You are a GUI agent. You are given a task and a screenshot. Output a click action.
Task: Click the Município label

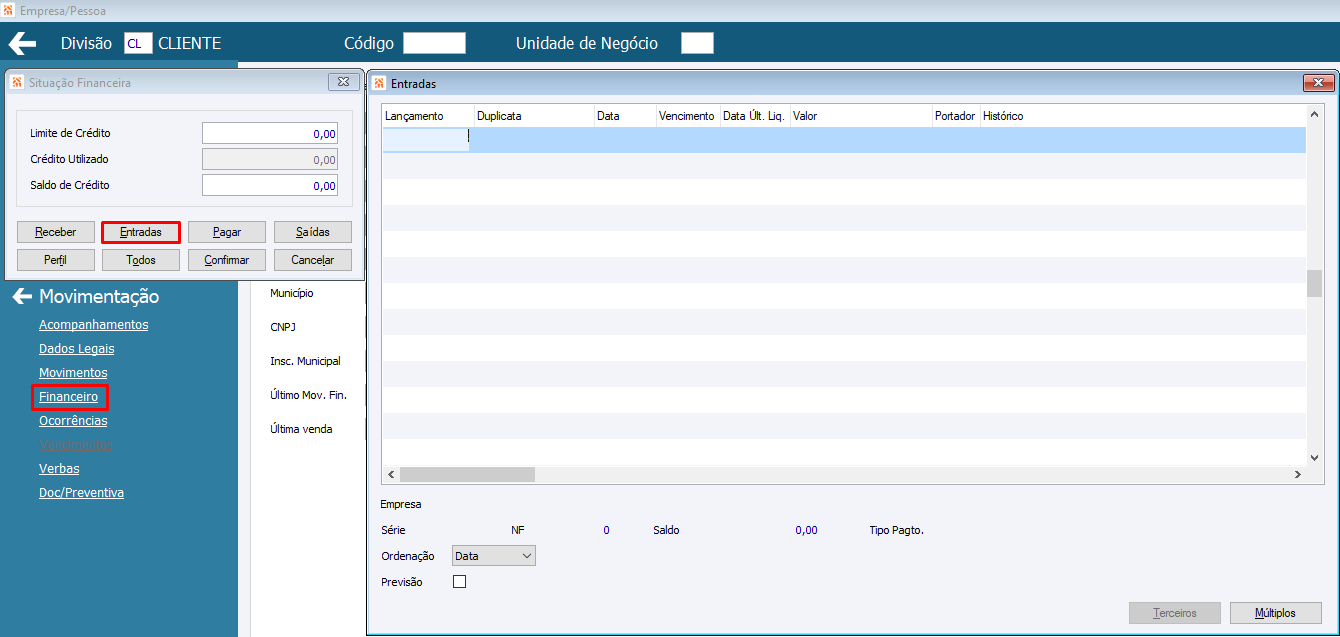[x=292, y=293]
